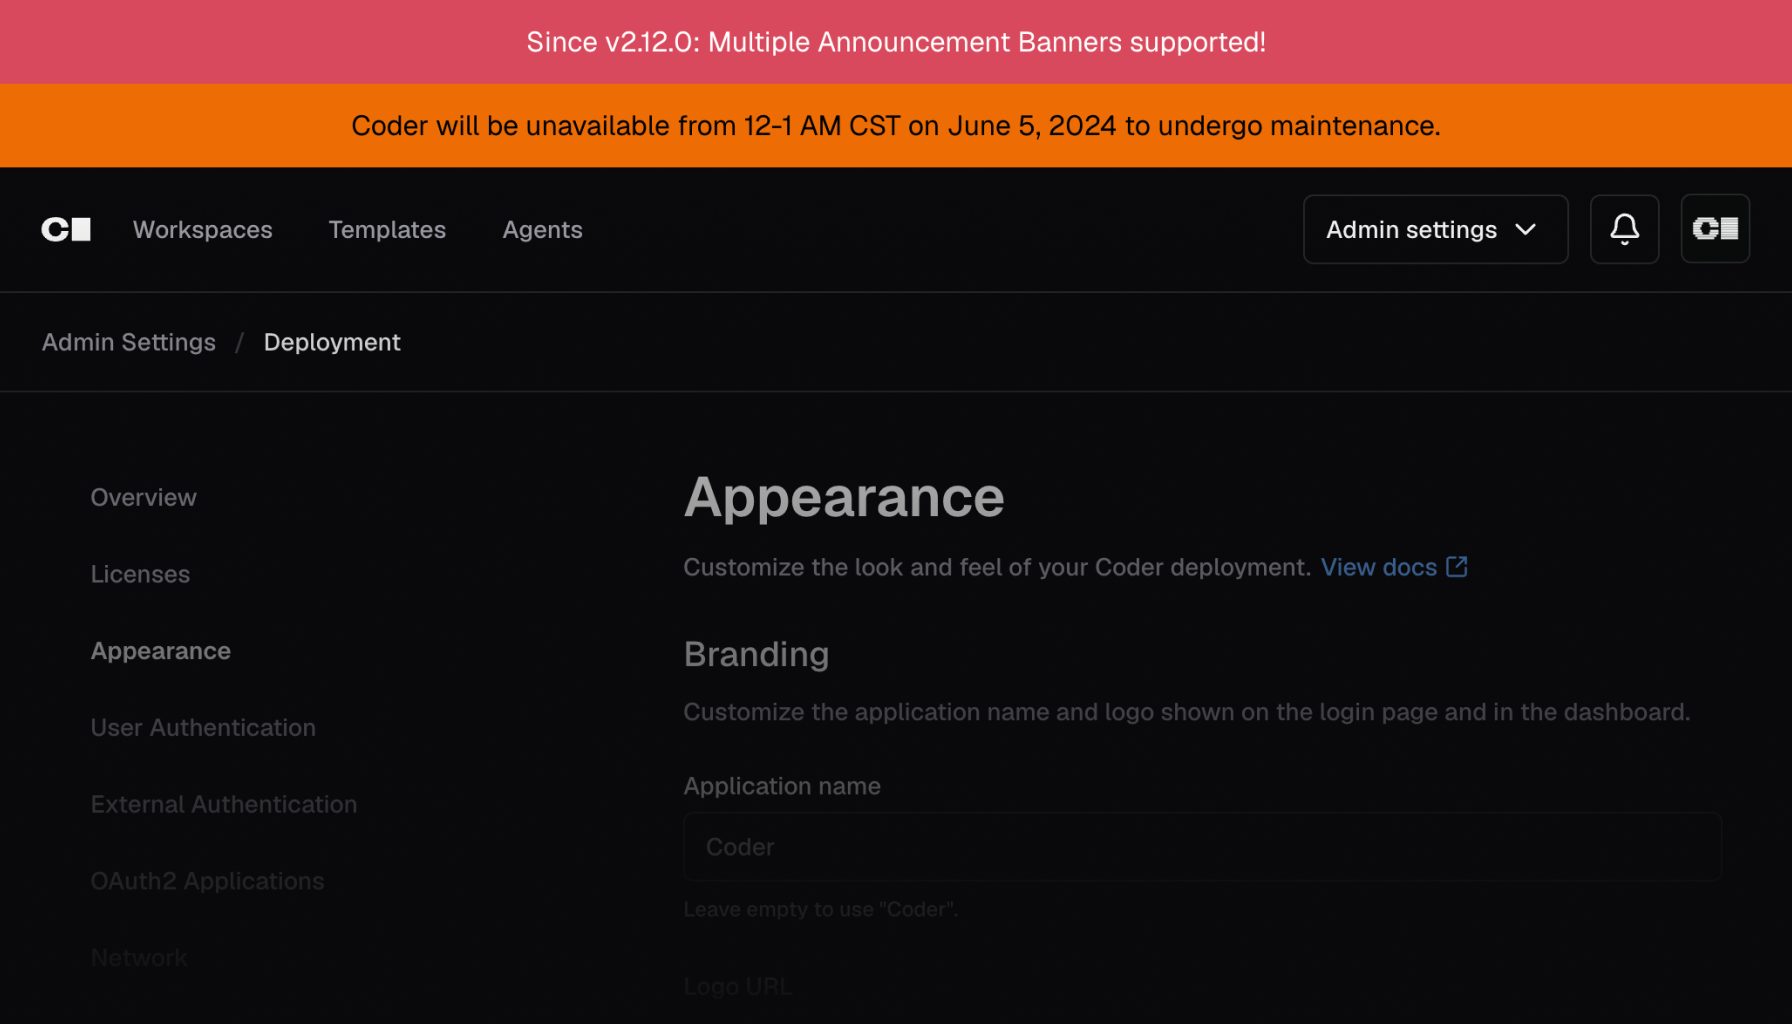Click the red v2.12.0 announcement banner
Viewport: 1792px width, 1024px height.
pyautogui.click(x=896, y=42)
